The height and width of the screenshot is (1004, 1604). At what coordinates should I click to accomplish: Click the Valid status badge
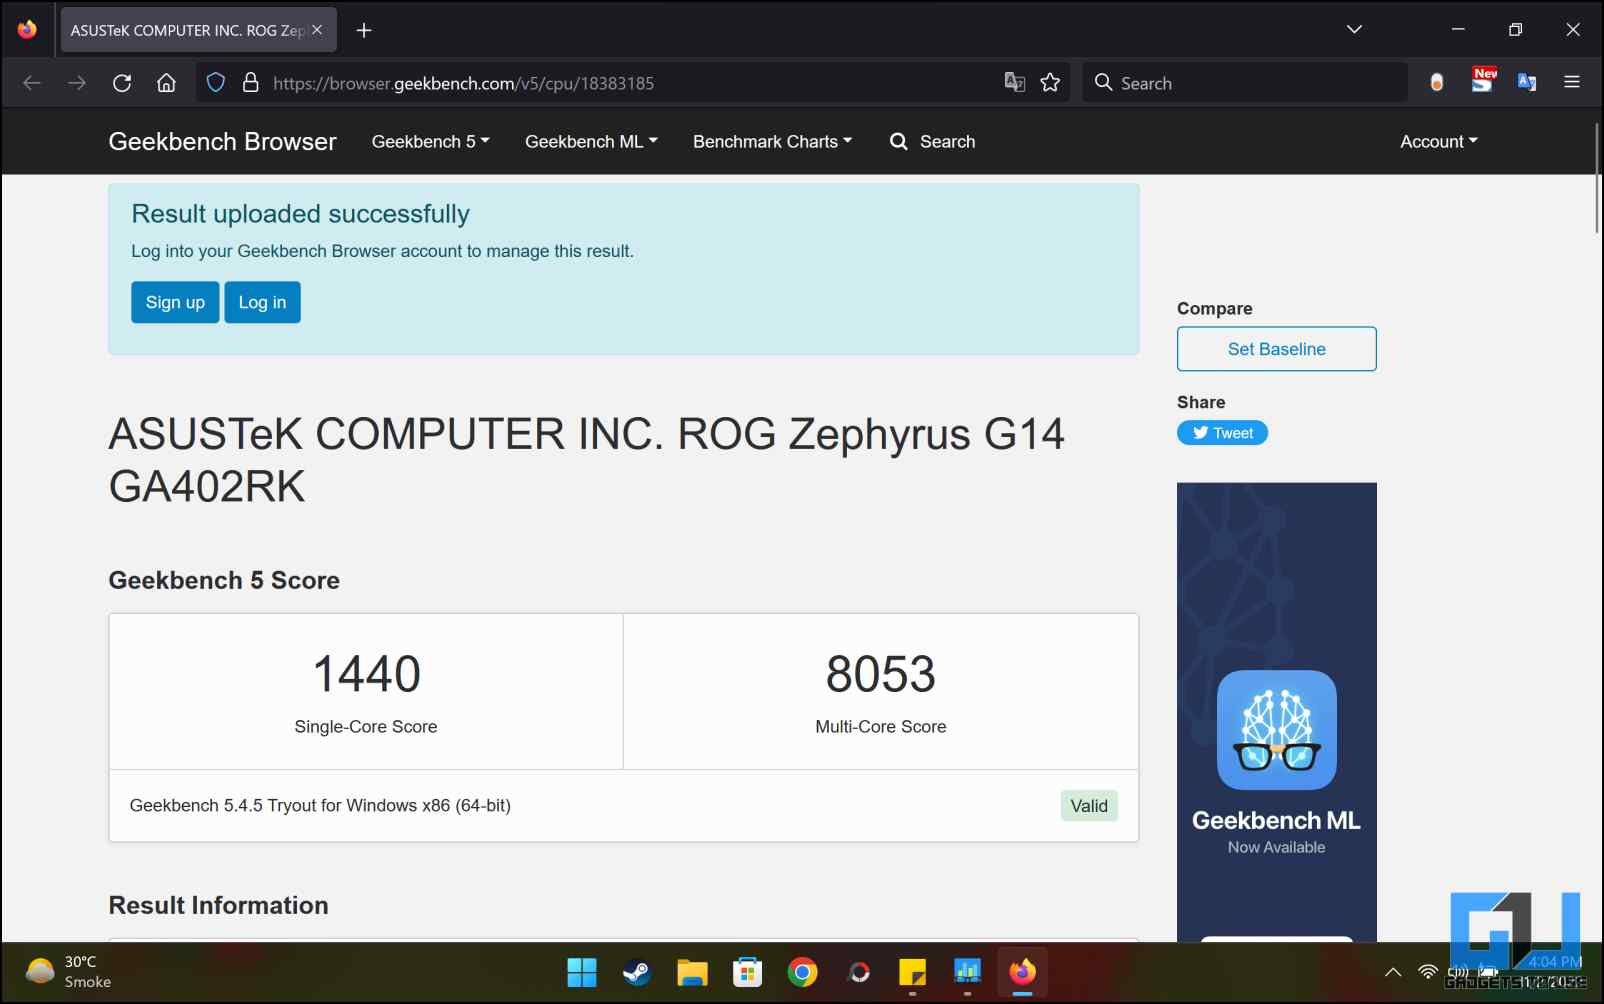[1089, 806]
